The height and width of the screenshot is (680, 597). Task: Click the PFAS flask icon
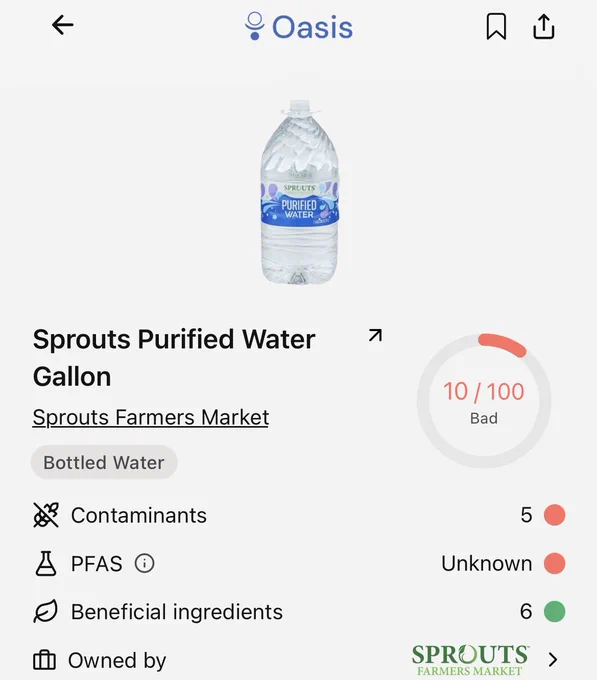[x=46, y=563]
